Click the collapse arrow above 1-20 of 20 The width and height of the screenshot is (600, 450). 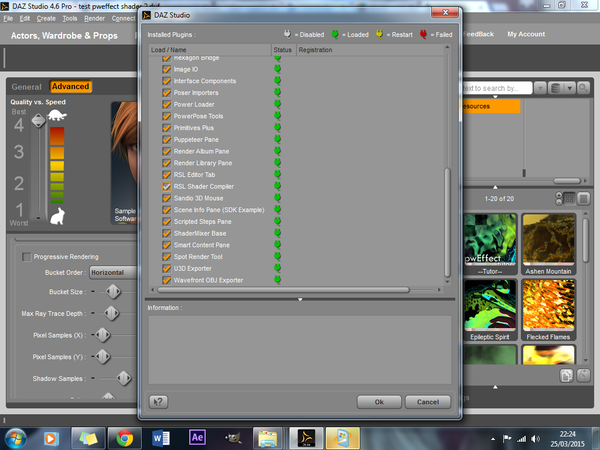pyautogui.click(x=495, y=187)
